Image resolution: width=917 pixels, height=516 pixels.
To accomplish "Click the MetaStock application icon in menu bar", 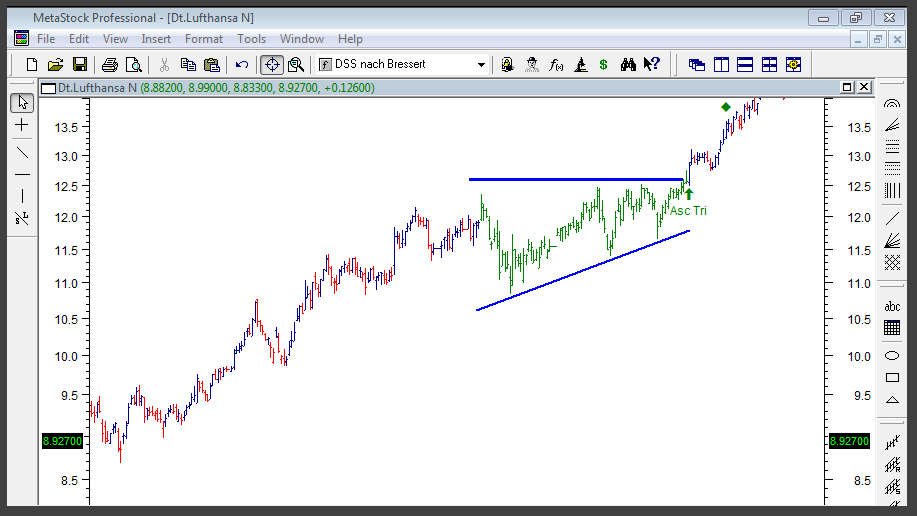I will coord(22,39).
